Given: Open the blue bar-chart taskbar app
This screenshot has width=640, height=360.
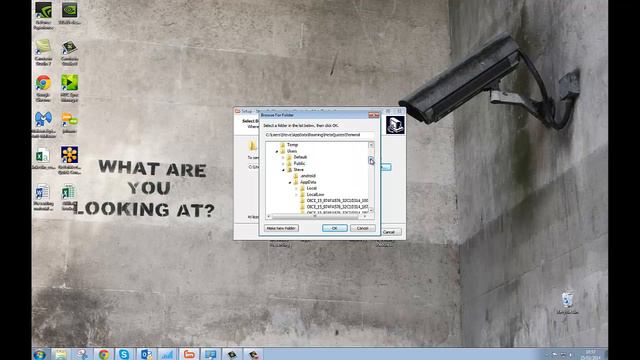Looking at the screenshot, I should pyautogui.click(x=167, y=354).
